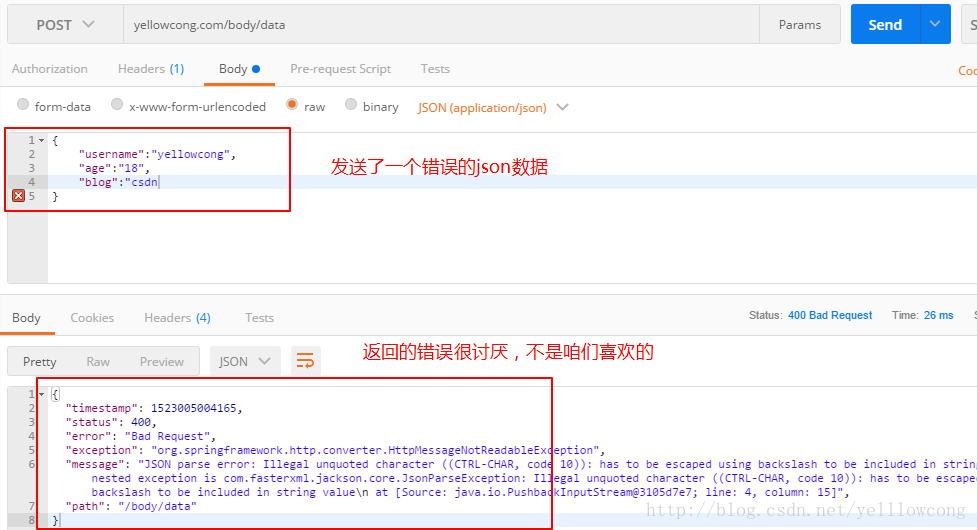Viewport: 977px width, 530px height.
Task: Open the request Headers (1) tab
Action: tap(151, 69)
